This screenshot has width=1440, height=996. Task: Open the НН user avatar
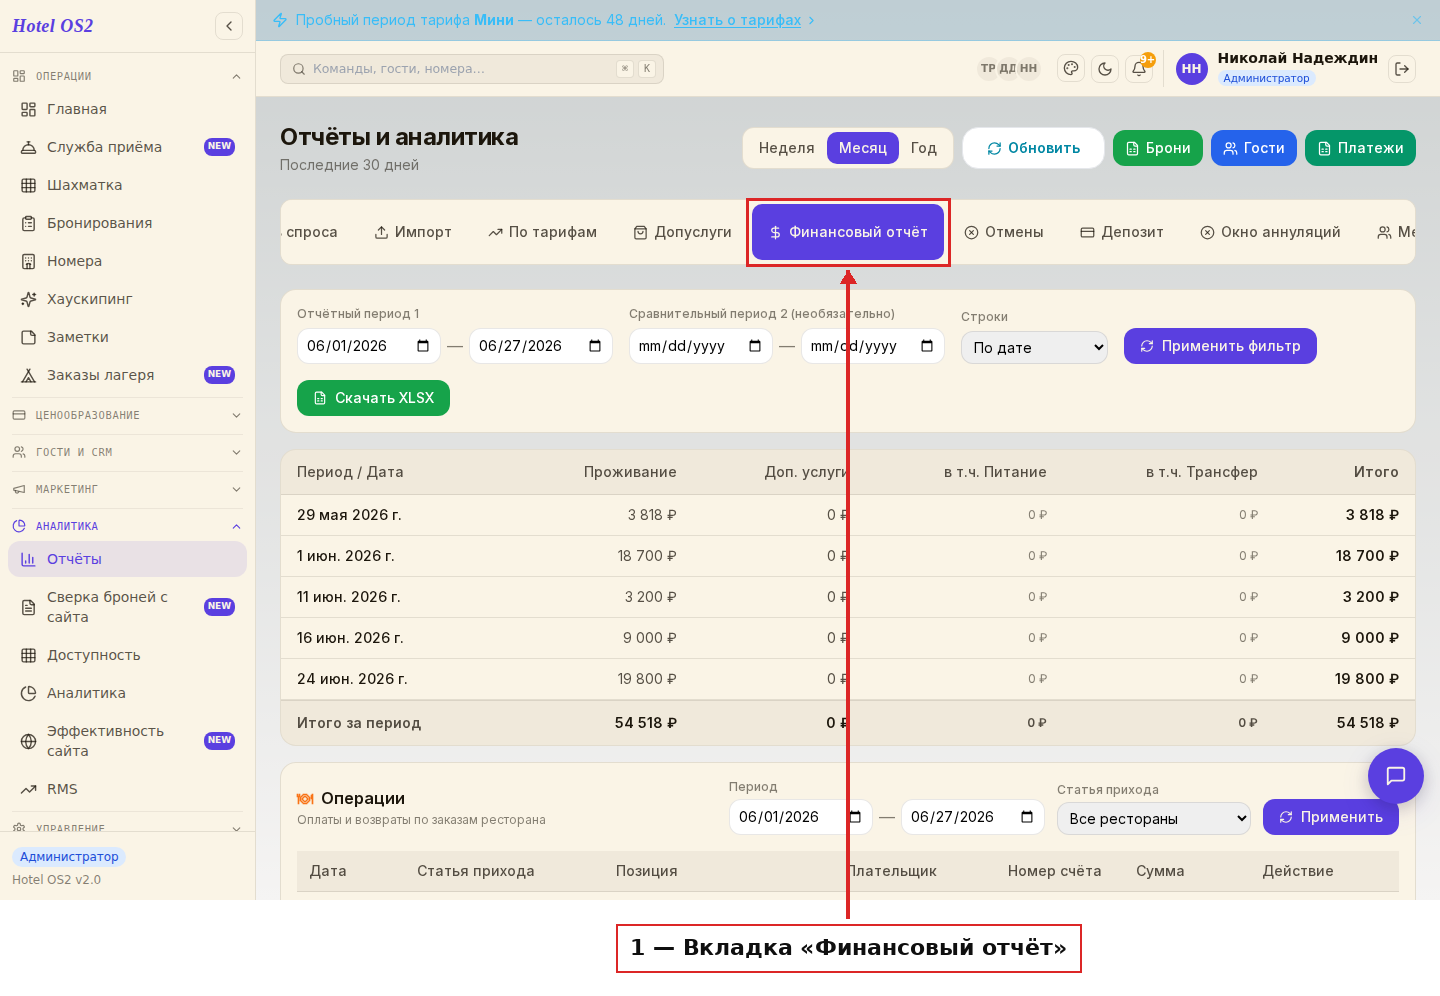coord(1192,69)
